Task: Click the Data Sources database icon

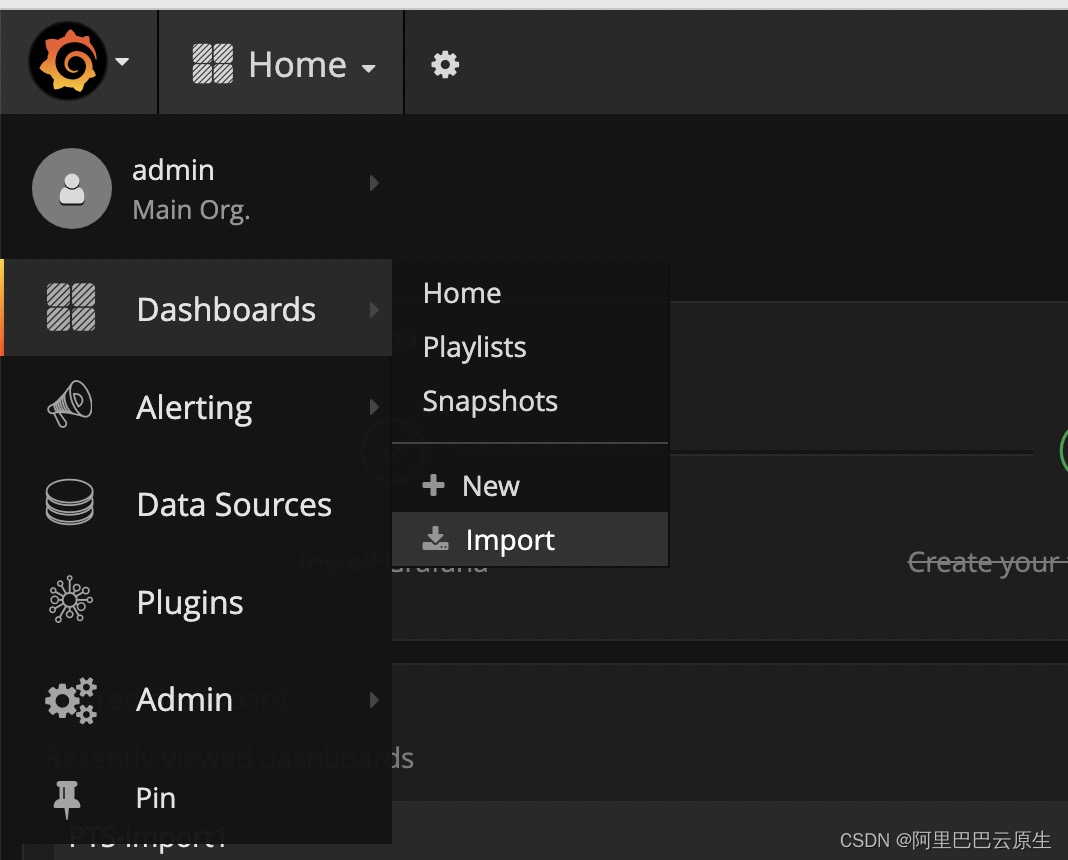Action: pyautogui.click(x=69, y=502)
